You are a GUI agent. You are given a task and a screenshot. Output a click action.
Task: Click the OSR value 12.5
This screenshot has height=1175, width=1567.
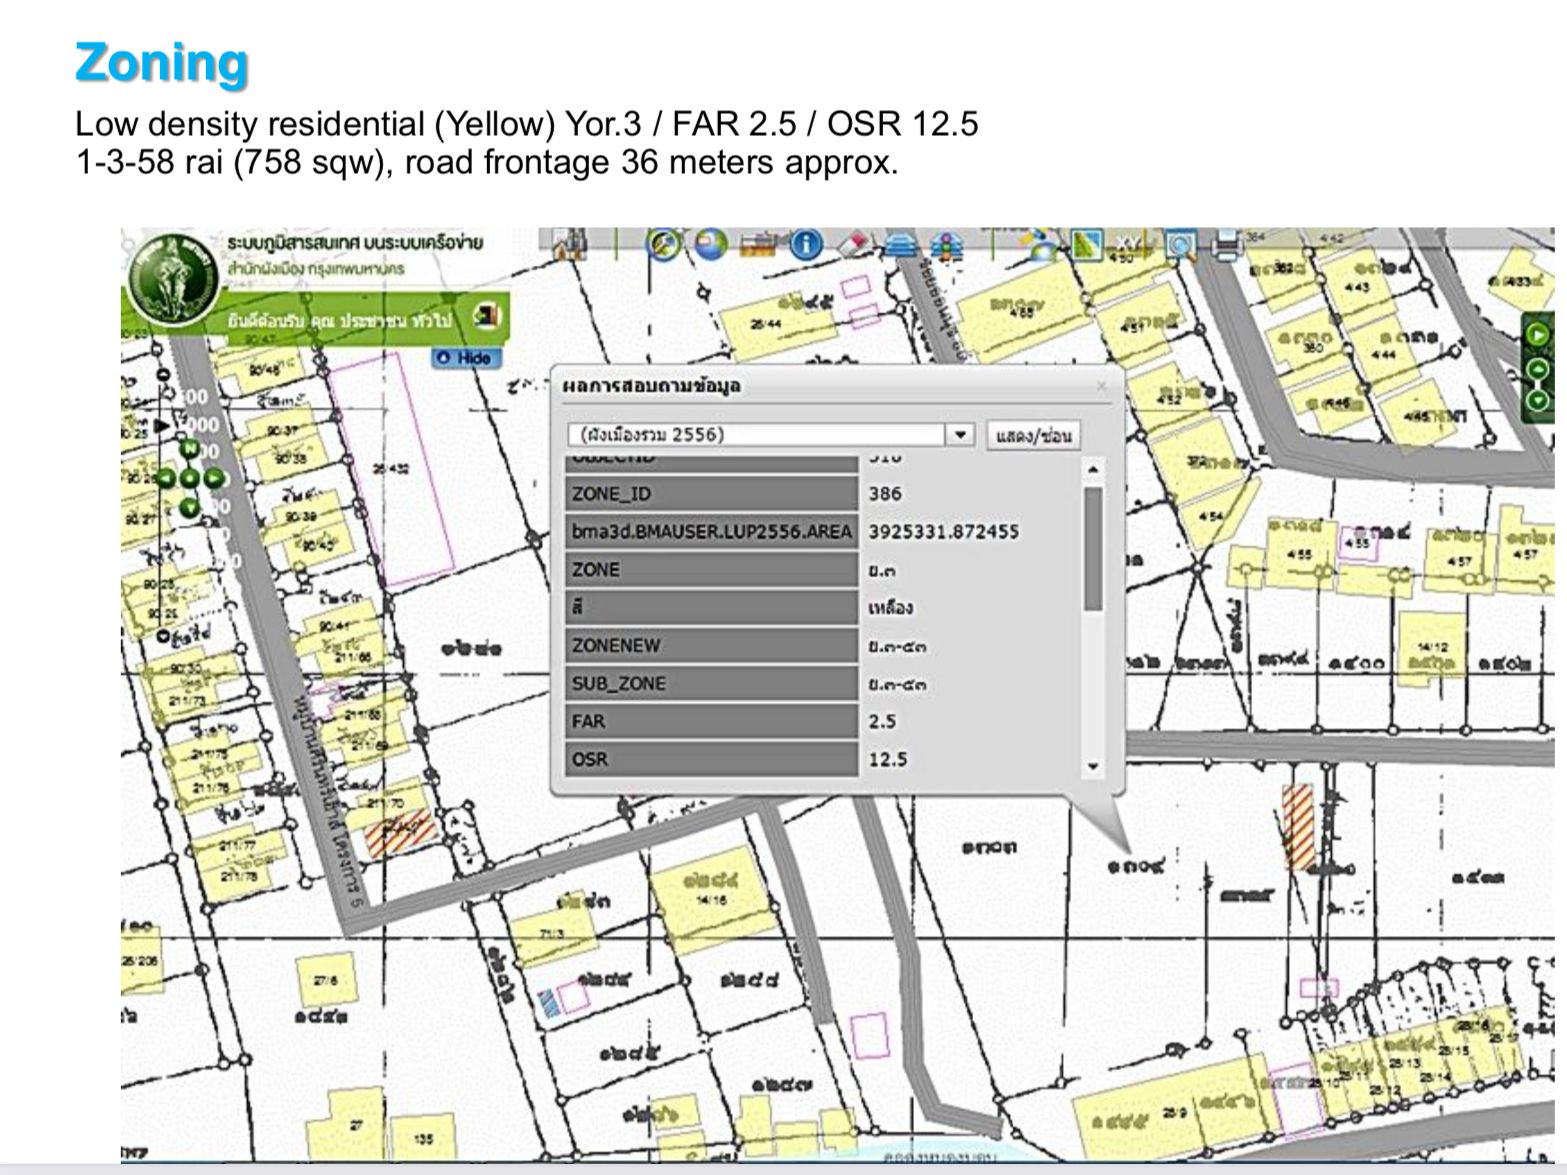(x=887, y=759)
